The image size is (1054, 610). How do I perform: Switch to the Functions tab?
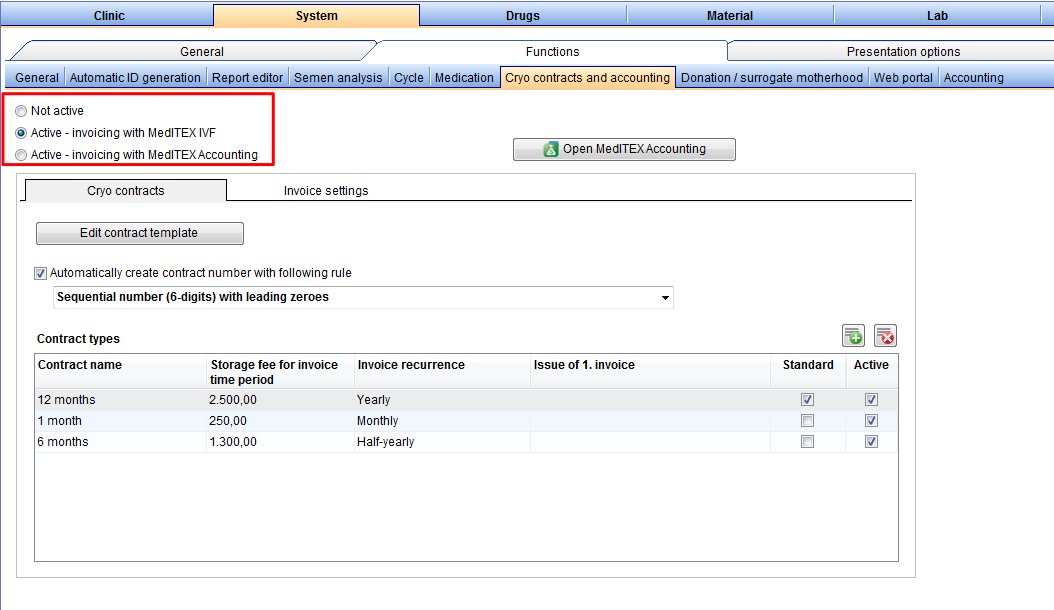click(x=553, y=52)
